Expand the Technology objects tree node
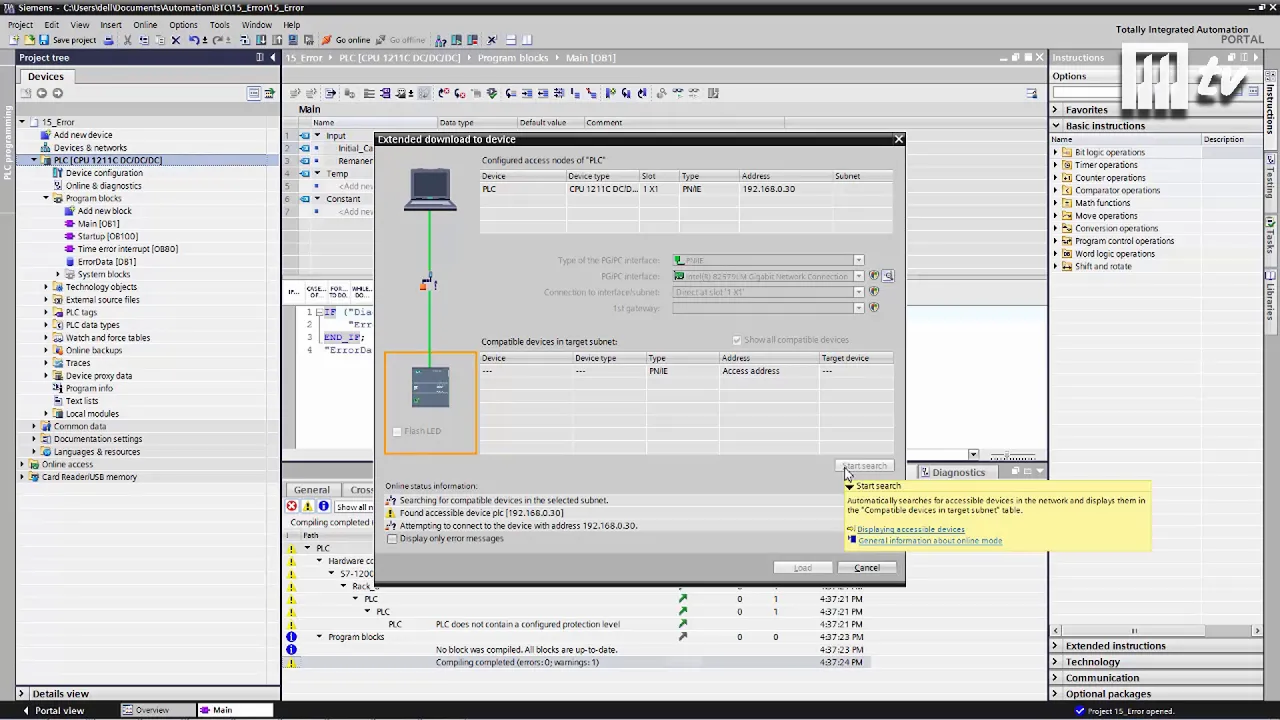The width and height of the screenshot is (1280, 720). pos(46,287)
